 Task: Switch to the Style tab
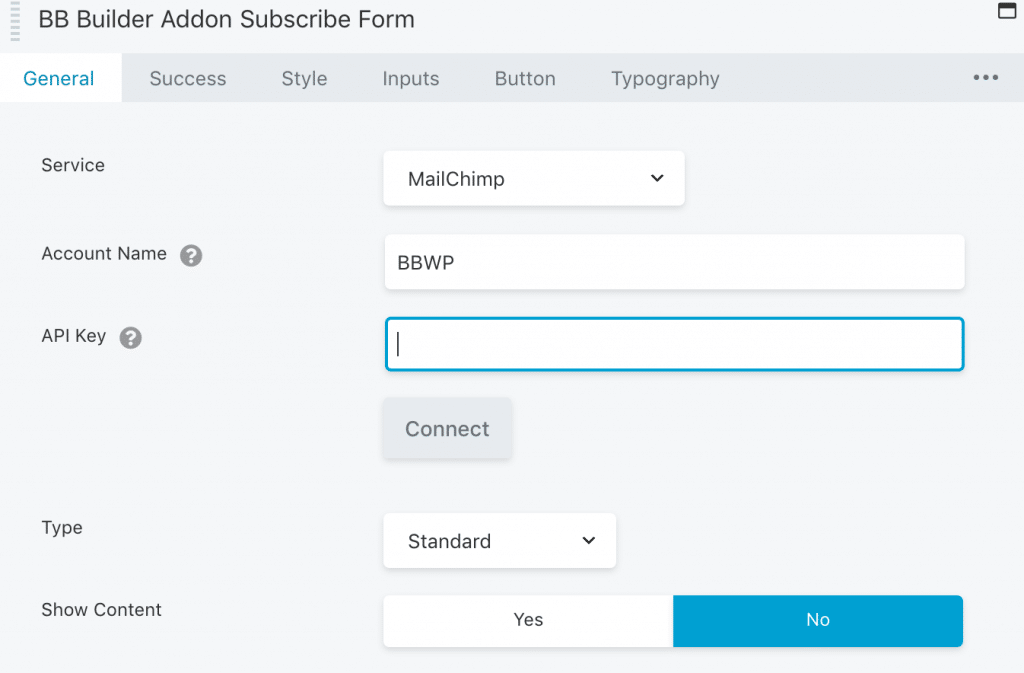(304, 78)
